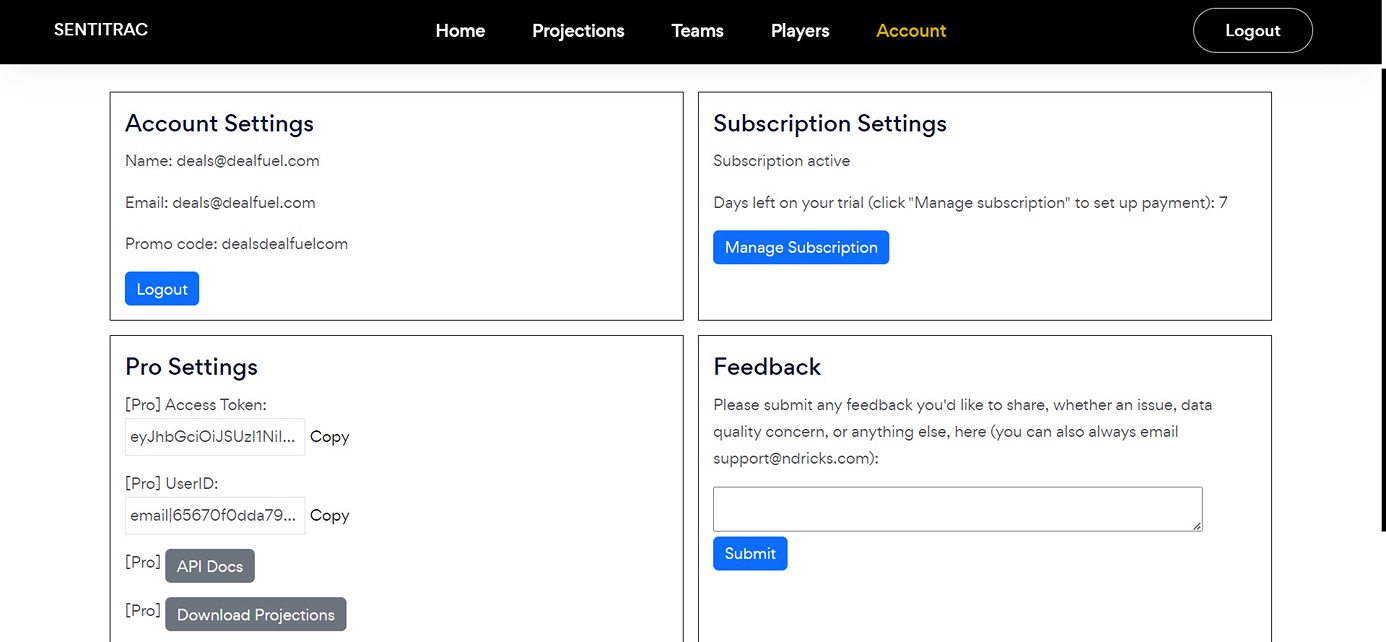This screenshot has height=642, width=1386.
Task: Open Manage Subscription
Action: 800,247
